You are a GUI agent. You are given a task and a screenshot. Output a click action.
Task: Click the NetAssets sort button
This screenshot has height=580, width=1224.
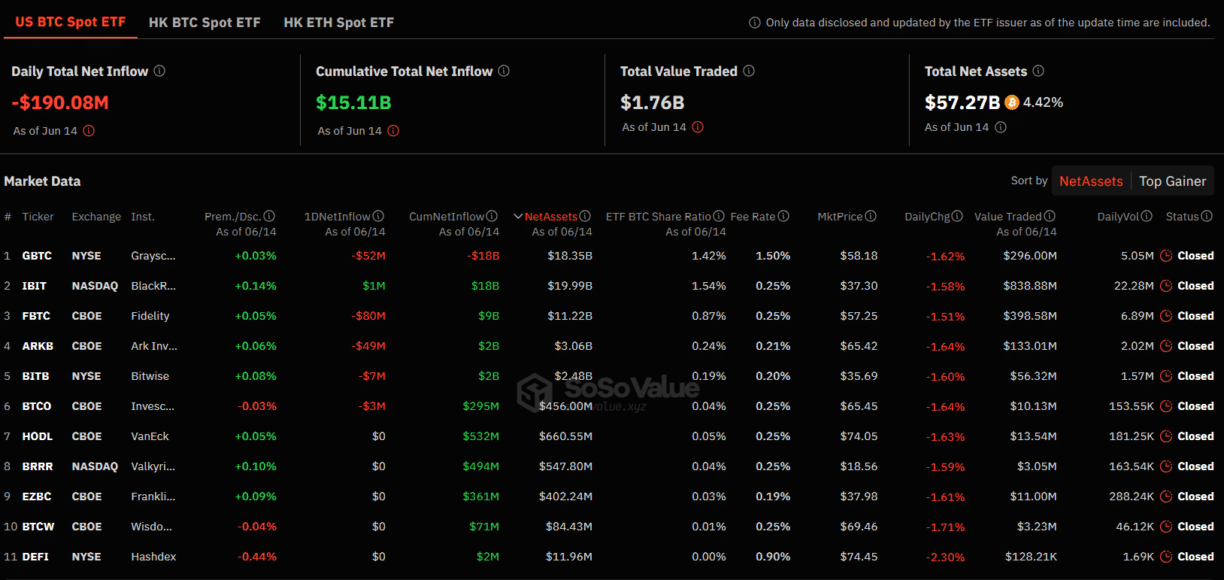pos(1091,181)
